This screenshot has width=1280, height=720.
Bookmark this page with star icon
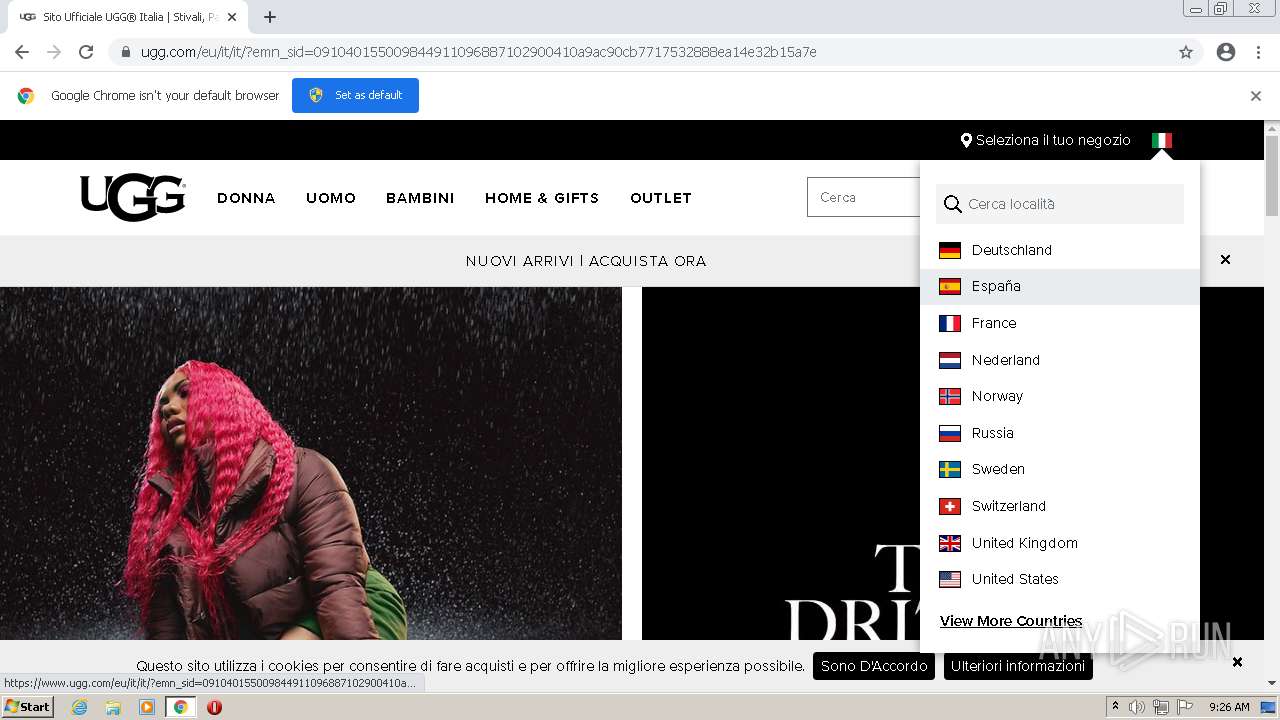(x=1186, y=52)
